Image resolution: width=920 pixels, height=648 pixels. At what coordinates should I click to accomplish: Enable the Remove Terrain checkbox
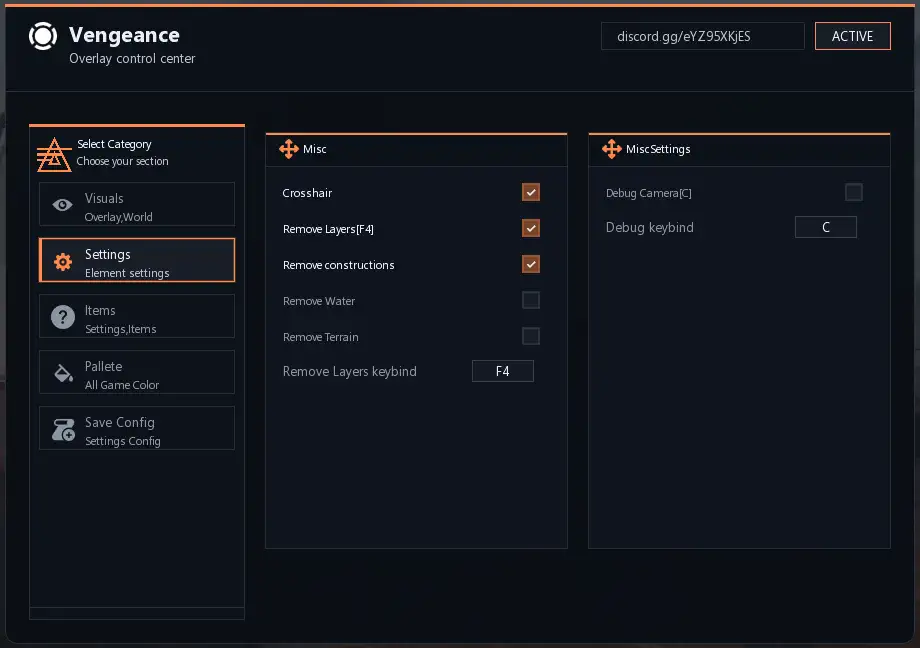[x=530, y=336]
